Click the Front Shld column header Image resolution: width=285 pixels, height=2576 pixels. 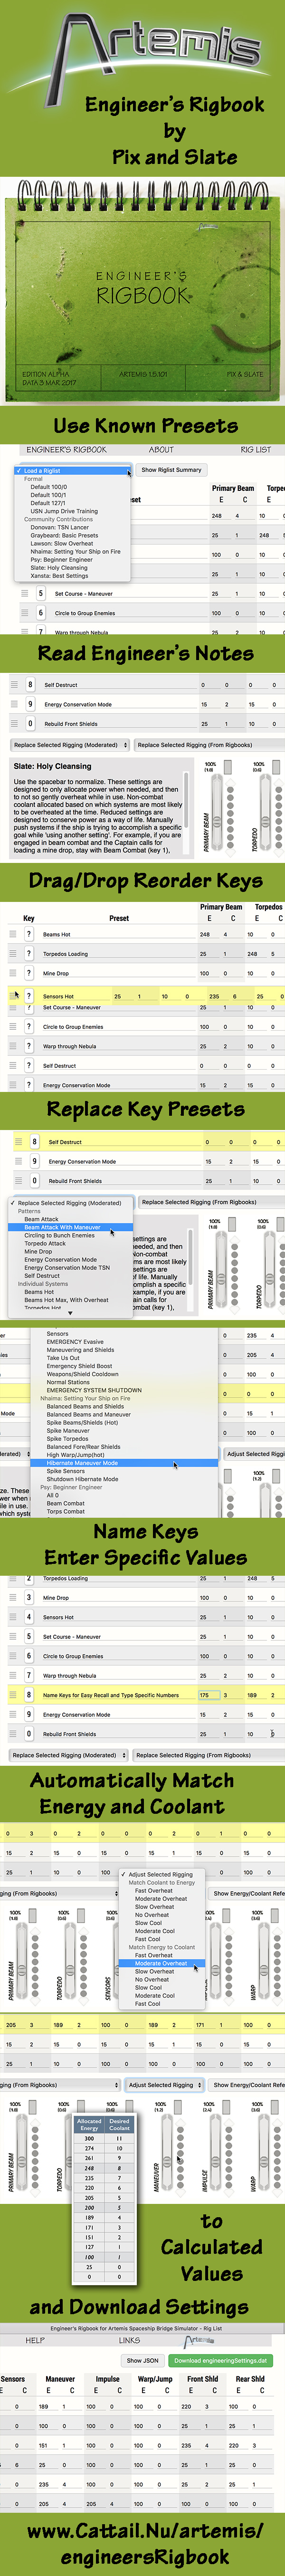click(201, 2378)
